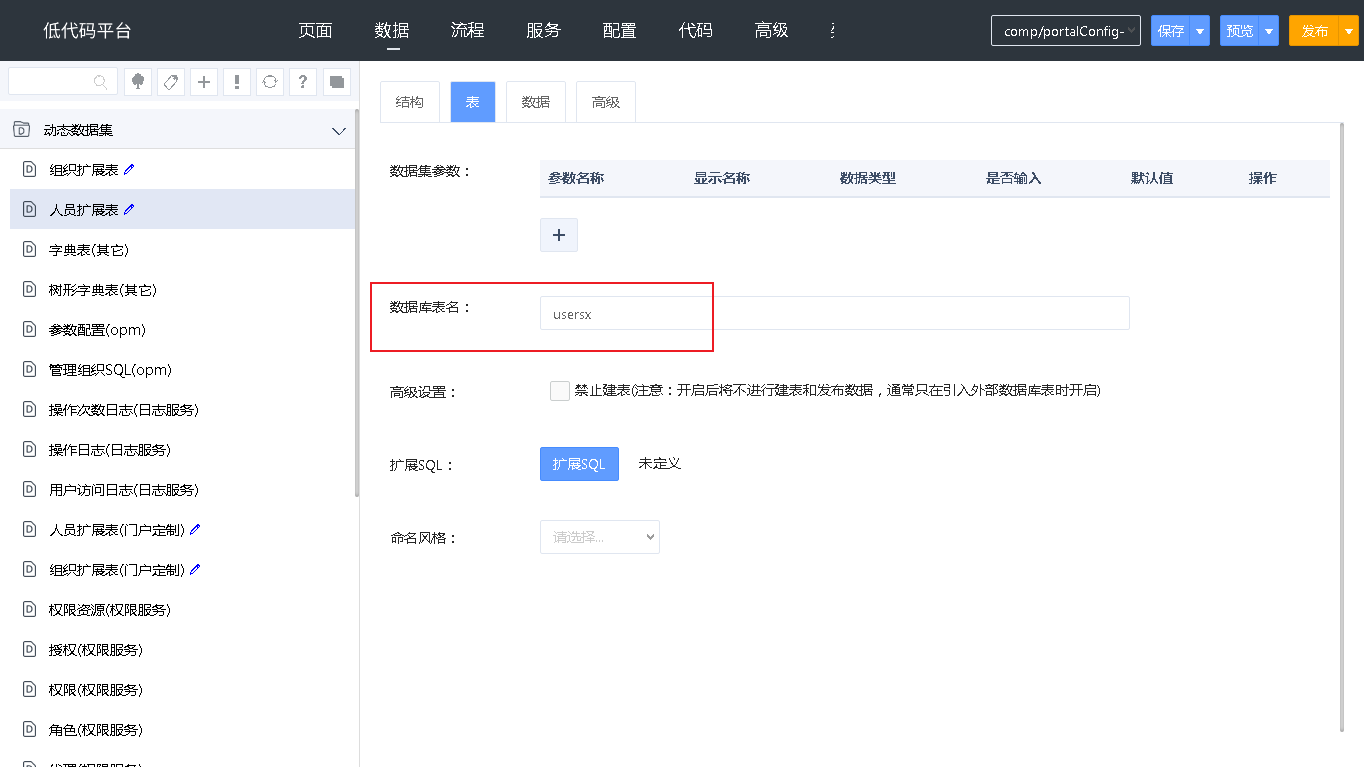Image resolution: width=1364 pixels, height=767 pixels.
Task: Switch to the 高级 tab in the editor
Action: [606, 102]
